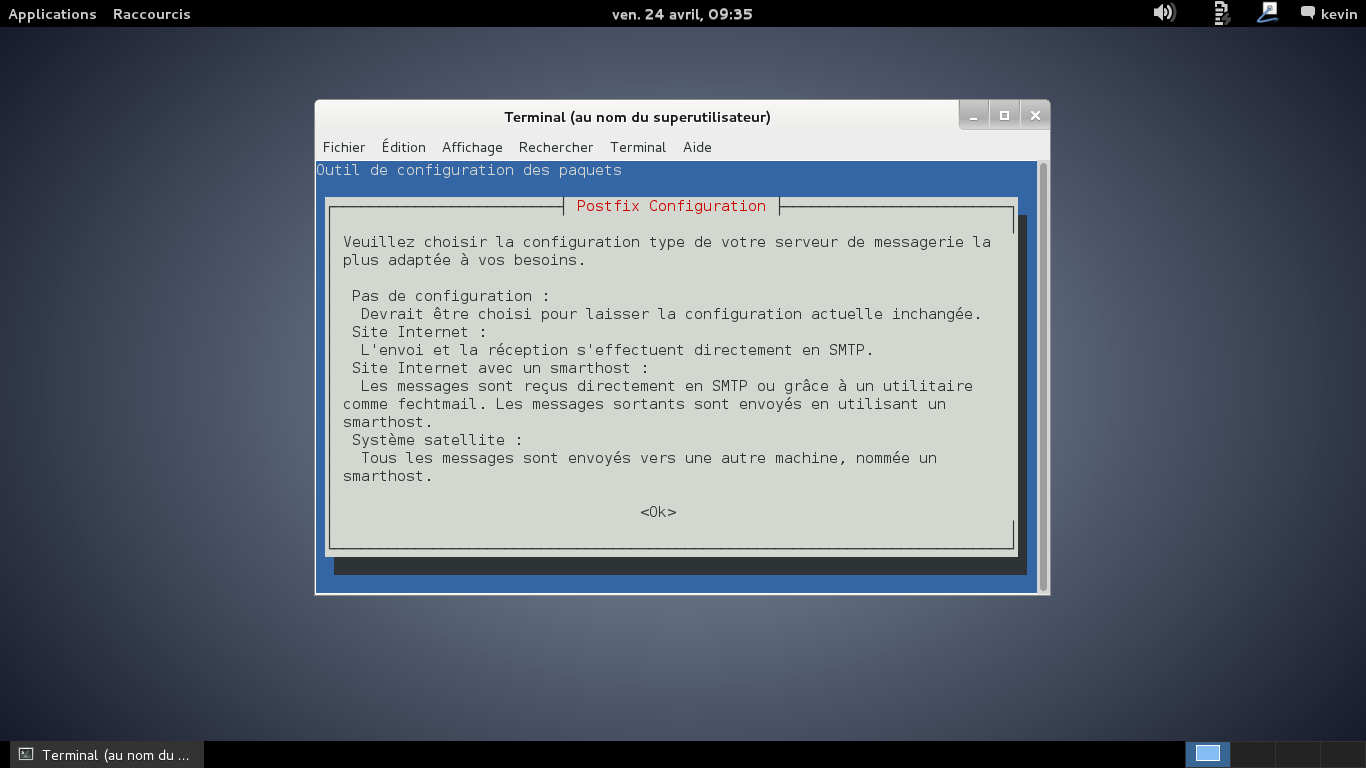Viewport: 1366px width, 768px height.
Task: Click 'Outil de configuration des paquets' text
Action: click(469, 170)
